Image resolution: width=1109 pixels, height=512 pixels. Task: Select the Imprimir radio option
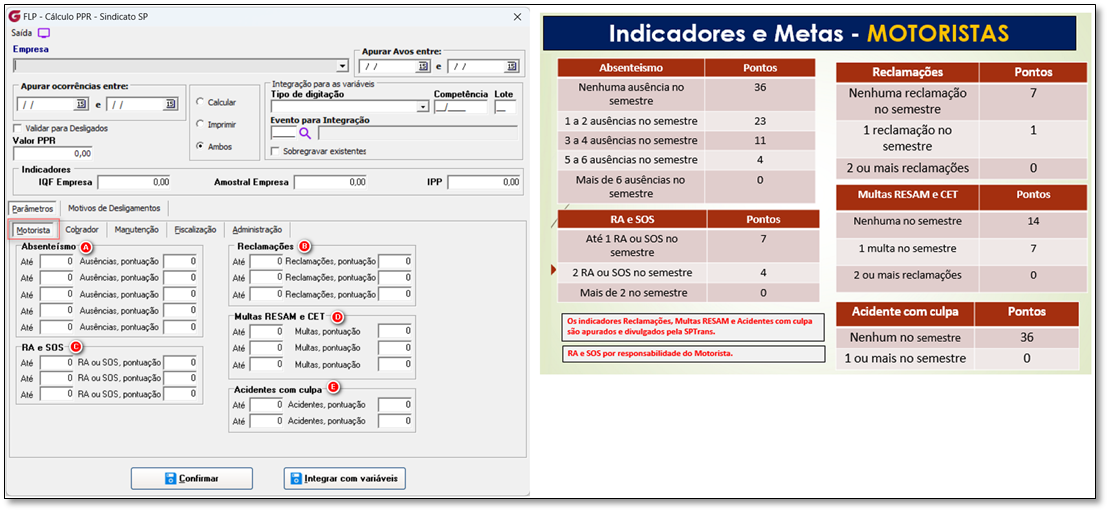pos(200,124)
